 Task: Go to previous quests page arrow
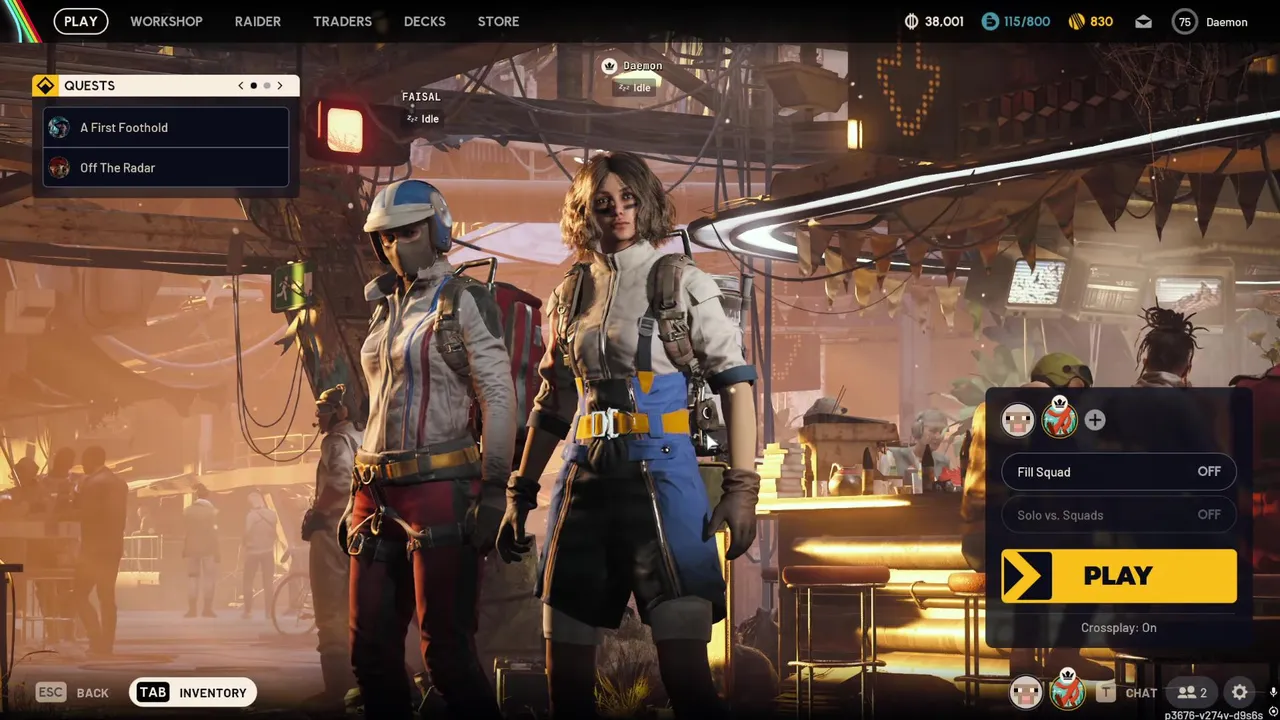click(240, 86)
